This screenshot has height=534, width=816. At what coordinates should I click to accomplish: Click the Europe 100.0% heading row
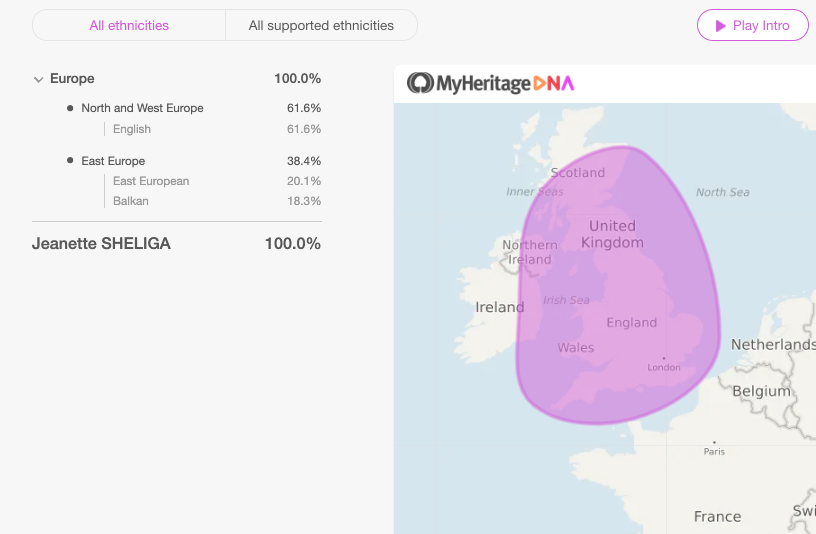(x=177, y=79)
